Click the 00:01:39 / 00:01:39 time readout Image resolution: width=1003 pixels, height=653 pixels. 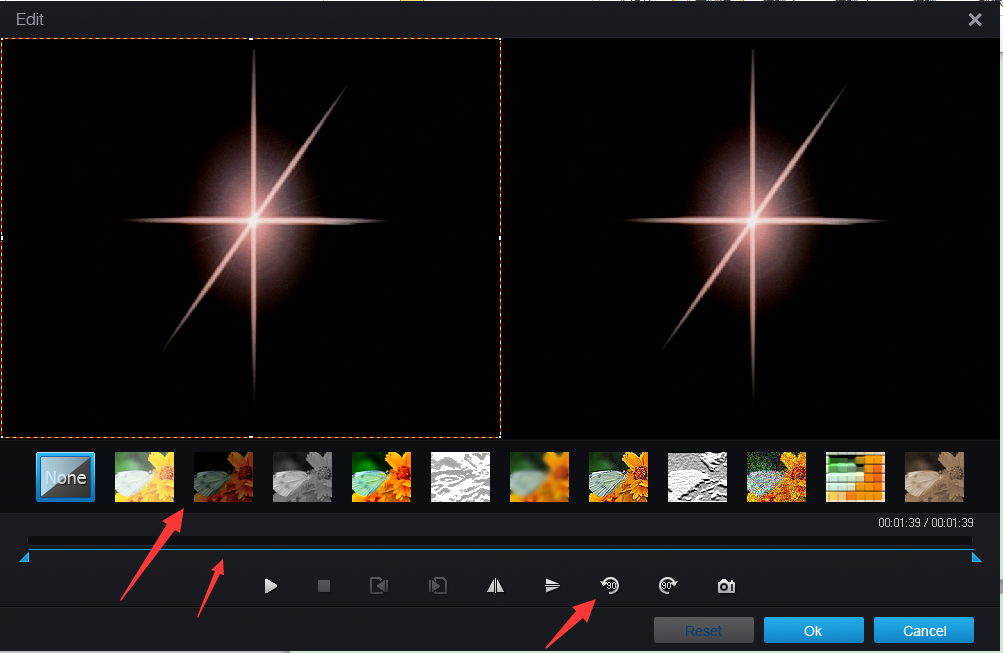point(926,523)
